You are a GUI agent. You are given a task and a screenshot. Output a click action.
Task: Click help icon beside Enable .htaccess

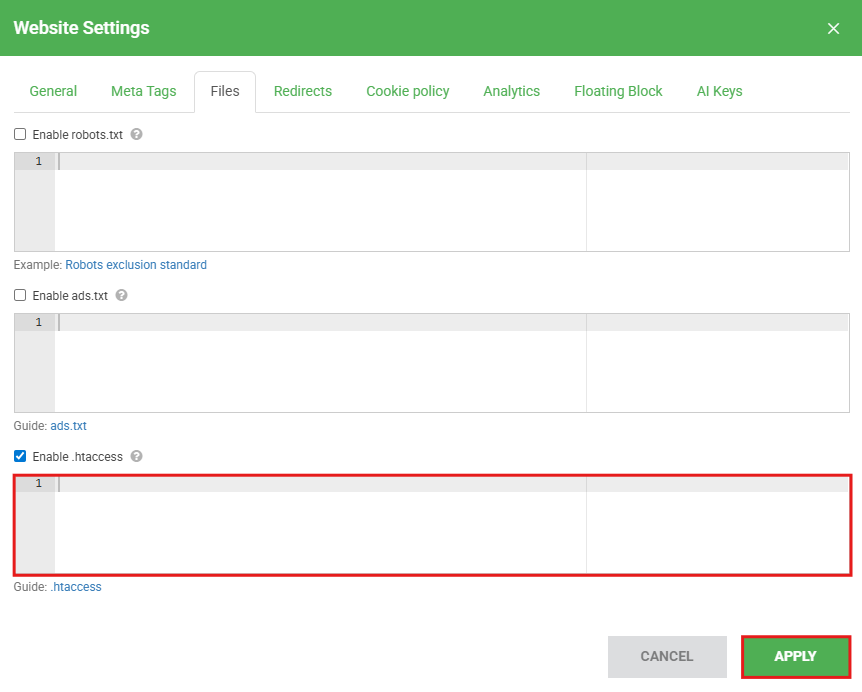click(x=137, y=456)
